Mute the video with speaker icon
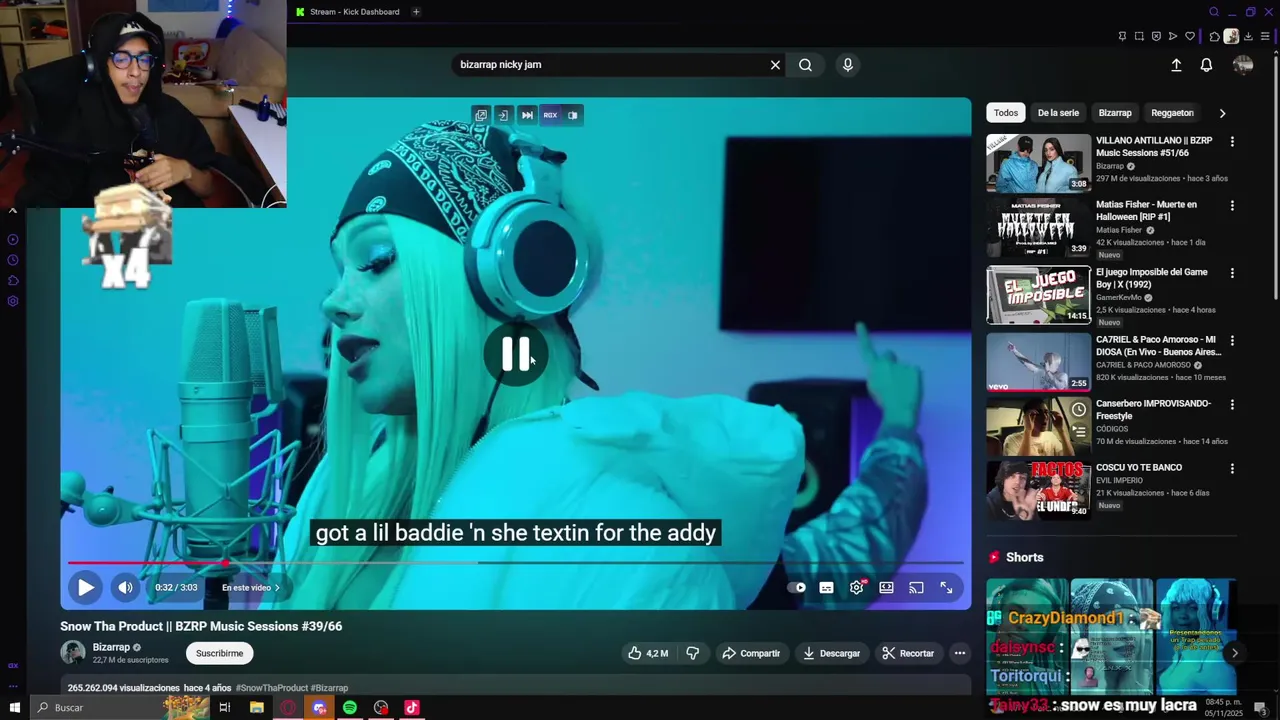The width and height of the screenshot is (1280, 720). point(125,588)
